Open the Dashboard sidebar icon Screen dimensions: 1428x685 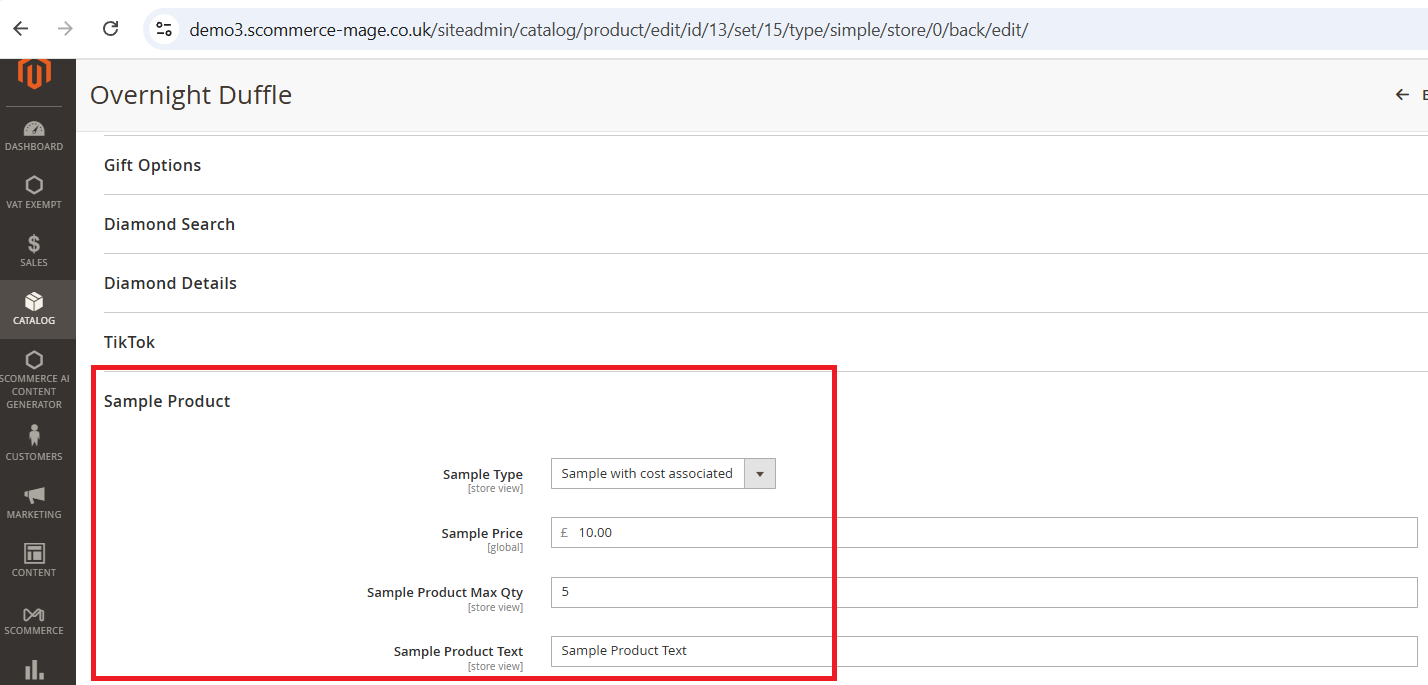(x=34, y=130)
